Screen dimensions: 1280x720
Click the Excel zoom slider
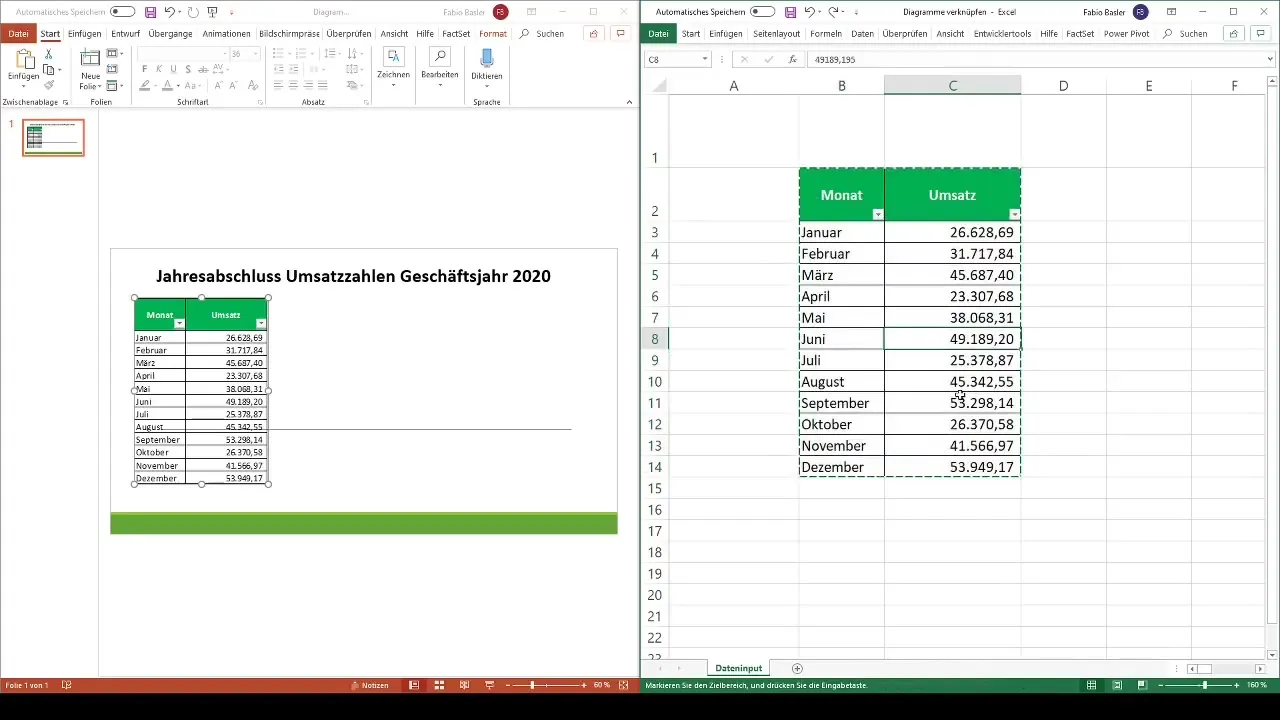pos(1197,685)
